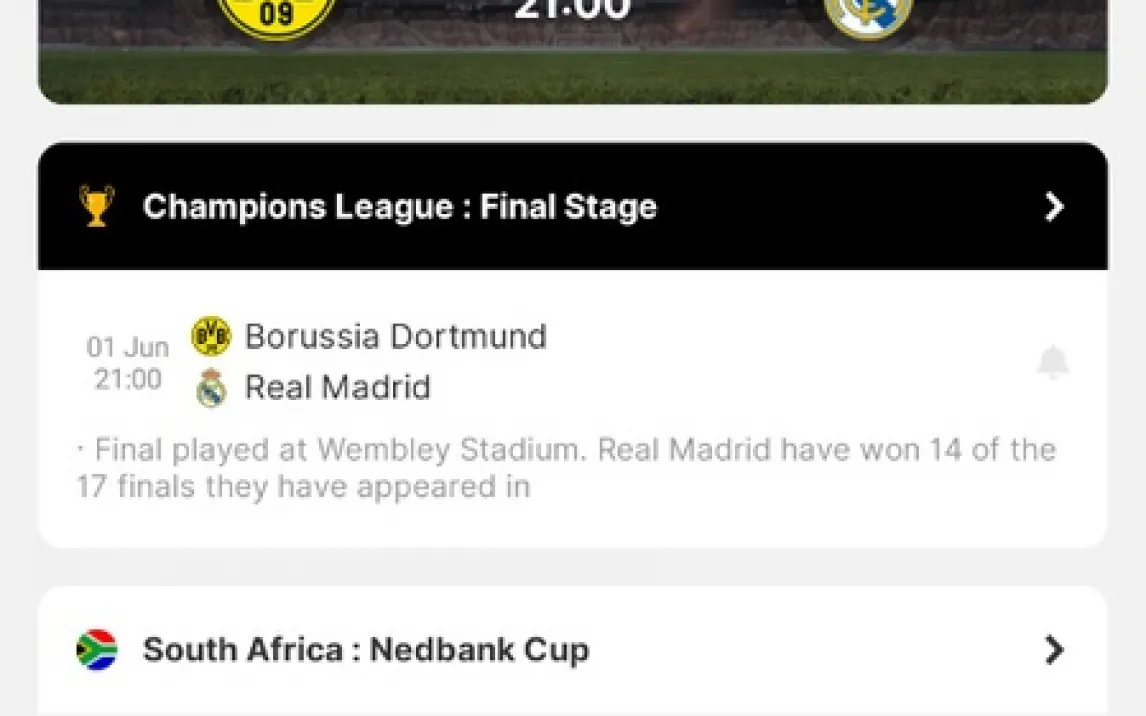Viewport: 1146px width, 716px height.
Task: Expand the Nedbank Cup chevron arrow
Action: (1053, 650)
